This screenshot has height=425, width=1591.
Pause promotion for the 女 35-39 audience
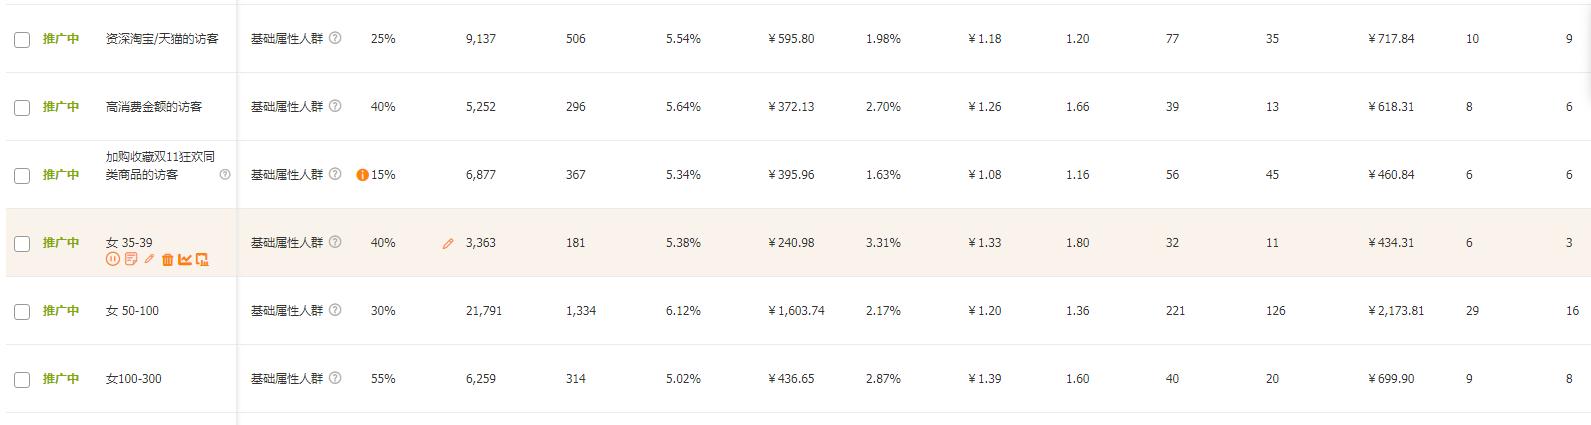pos(112,260)
